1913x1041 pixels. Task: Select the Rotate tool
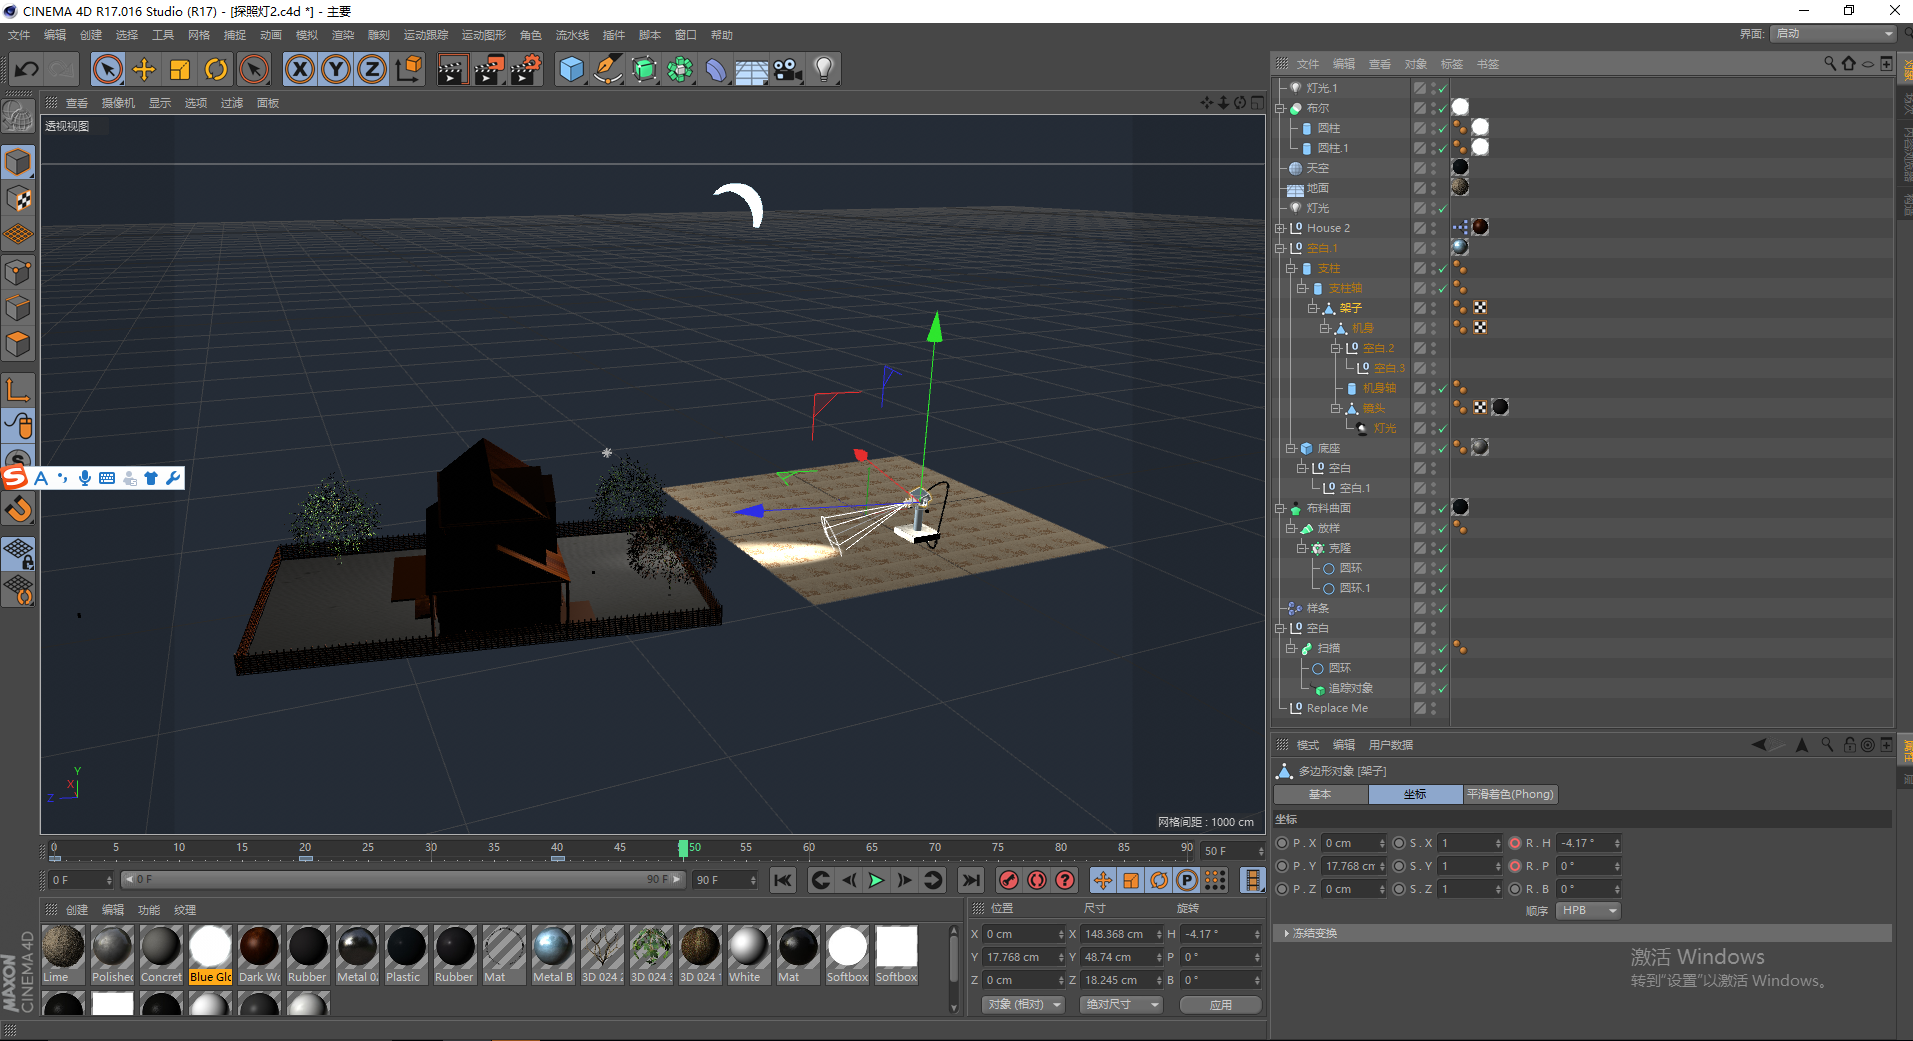pos(216,69)
